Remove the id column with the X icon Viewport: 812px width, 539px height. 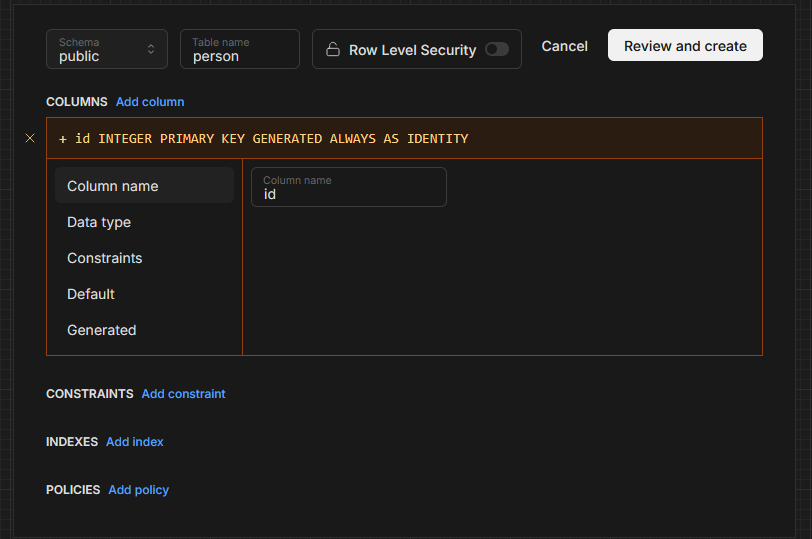point(30,138)
